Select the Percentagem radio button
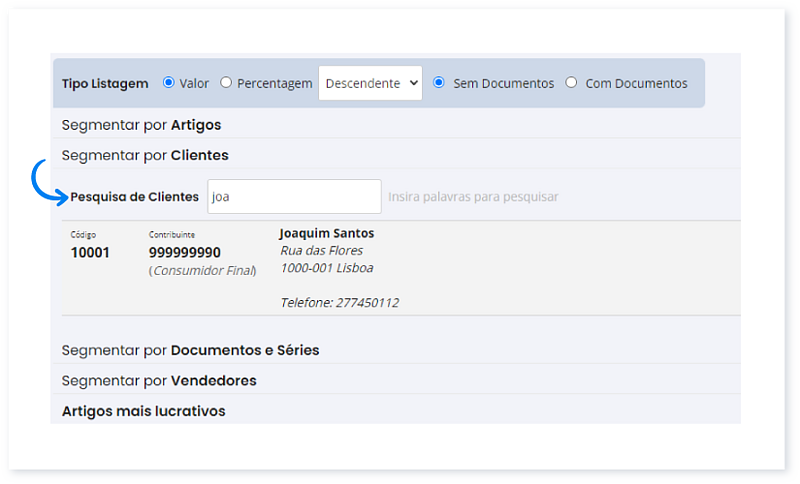 click(x=226, y=83)
